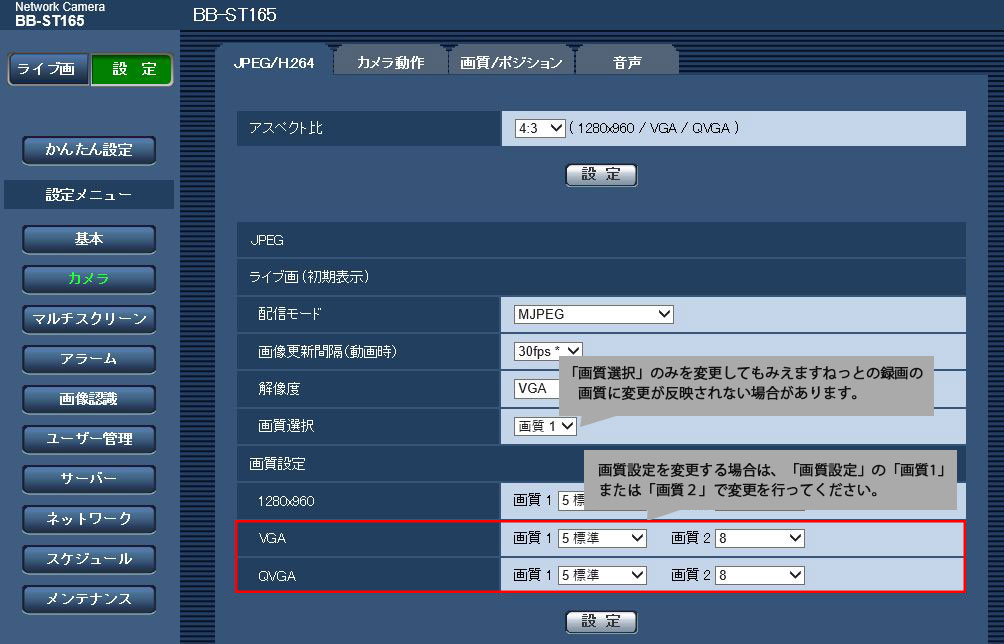Open the アスペクト比 4:3 dropdown
This screenshot has height=644, width=1004.
pos(540,128)
